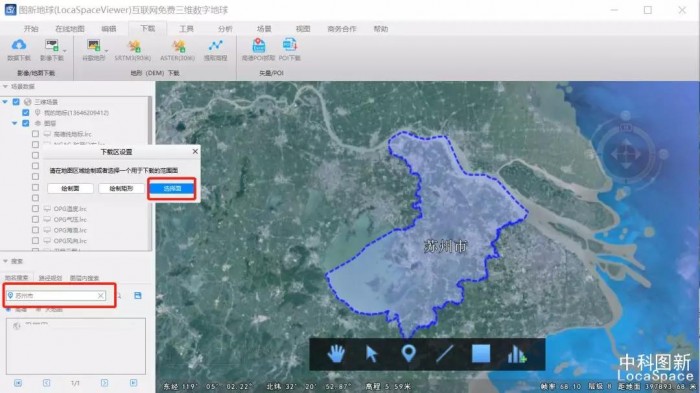Image resolution: width=700 pixels, height=393 pixels.
Task: Toggle the OPG温度.lrc layer checkbox
Action: point(35,209)
